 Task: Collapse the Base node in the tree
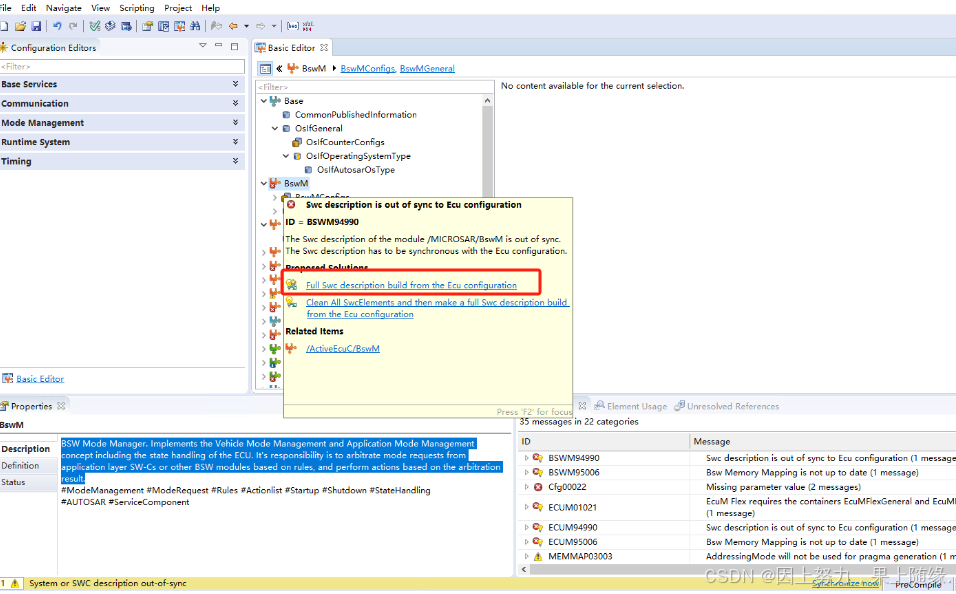[x=263, y=101]
